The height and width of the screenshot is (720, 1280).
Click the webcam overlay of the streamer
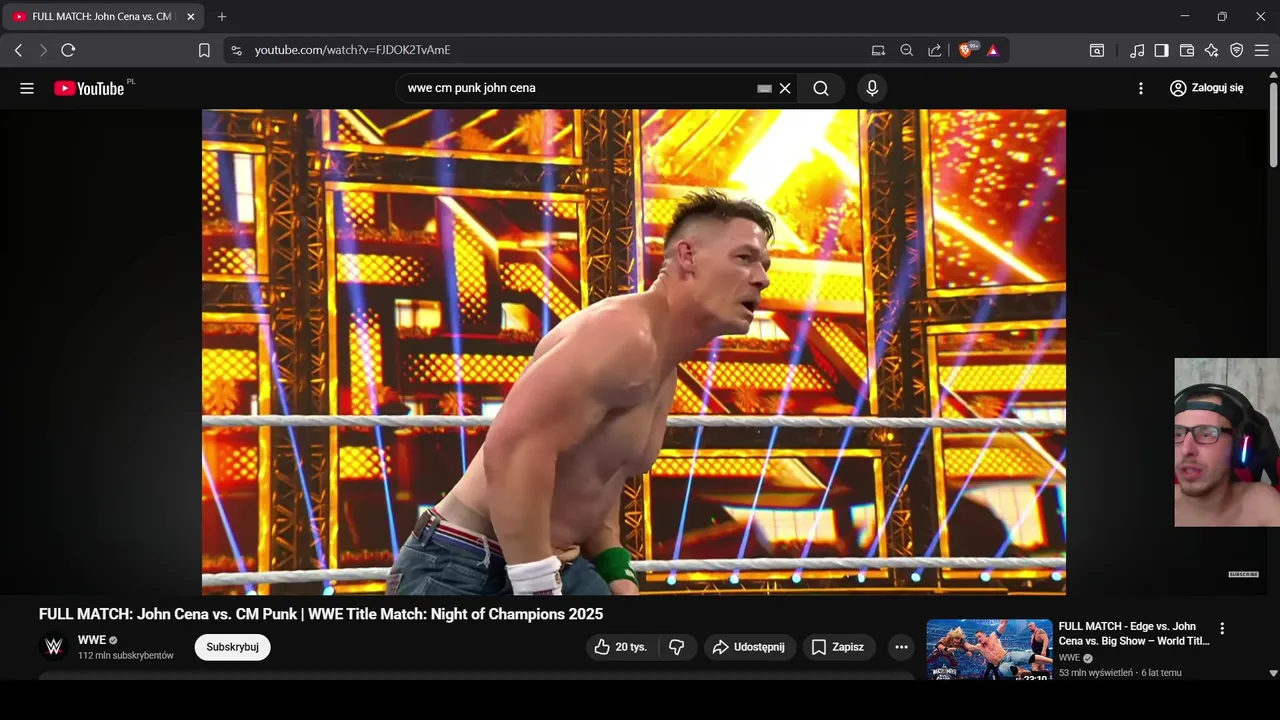[1227, 442]
